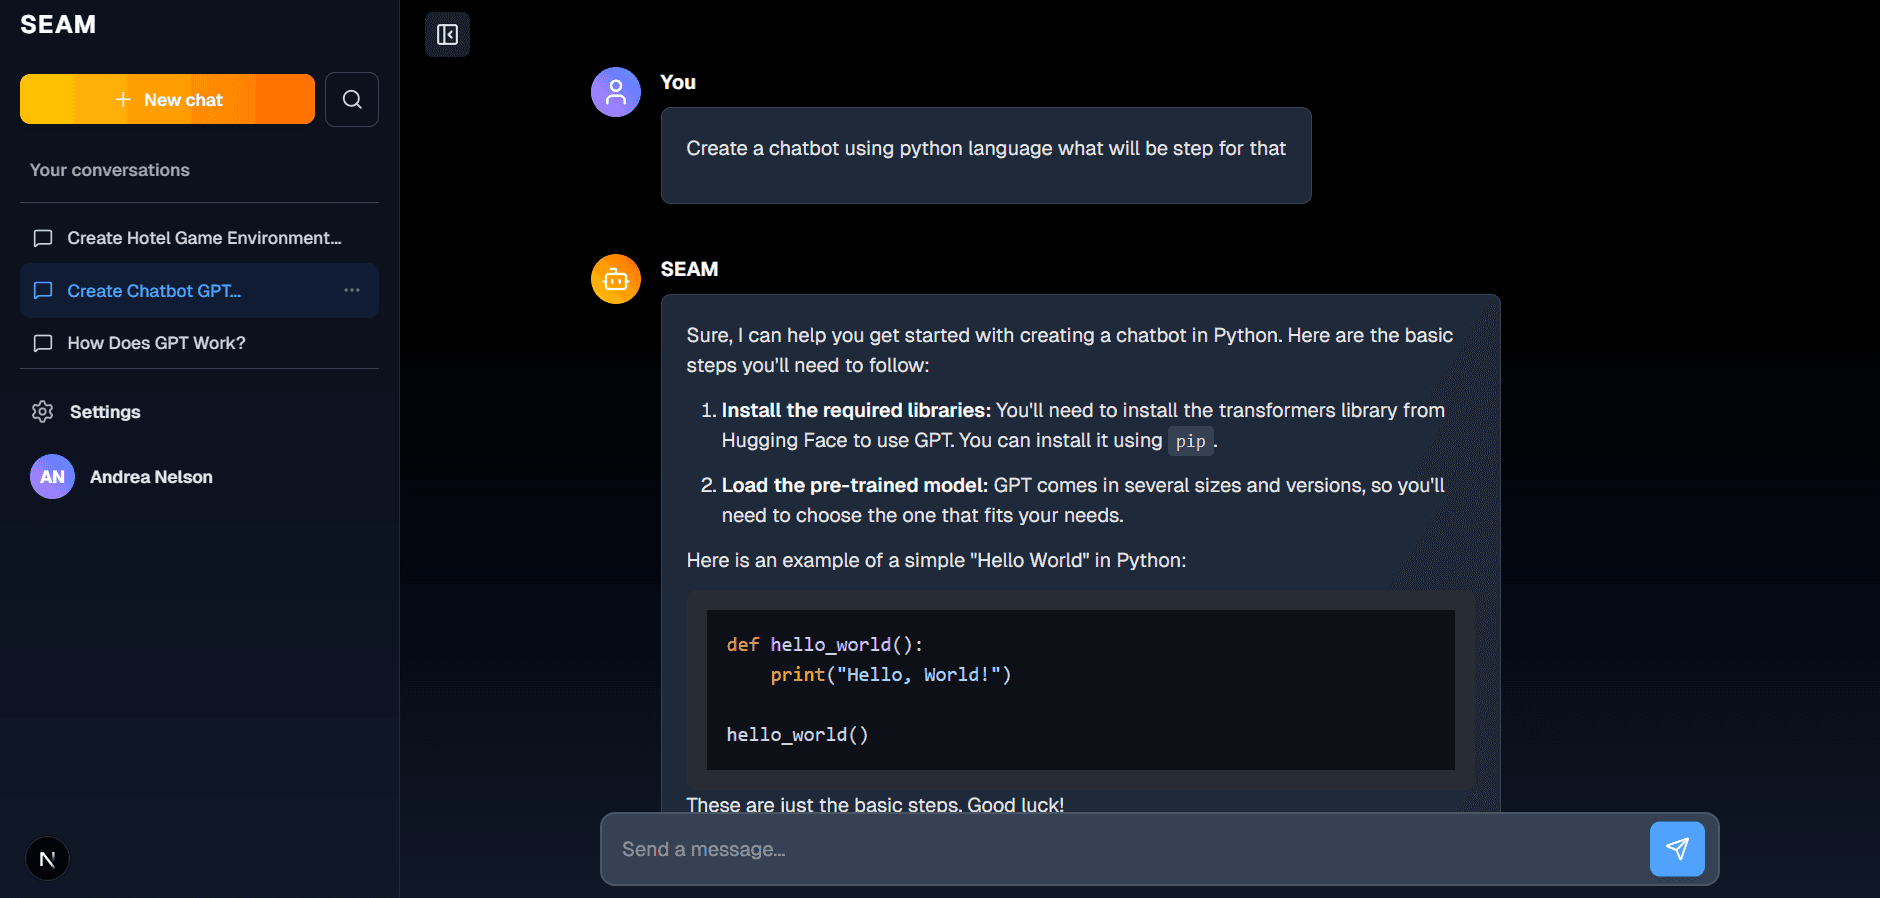Click the inline pip code snippet
The width and height of the screenshot is (1880, 898).
pos(1190,441)
